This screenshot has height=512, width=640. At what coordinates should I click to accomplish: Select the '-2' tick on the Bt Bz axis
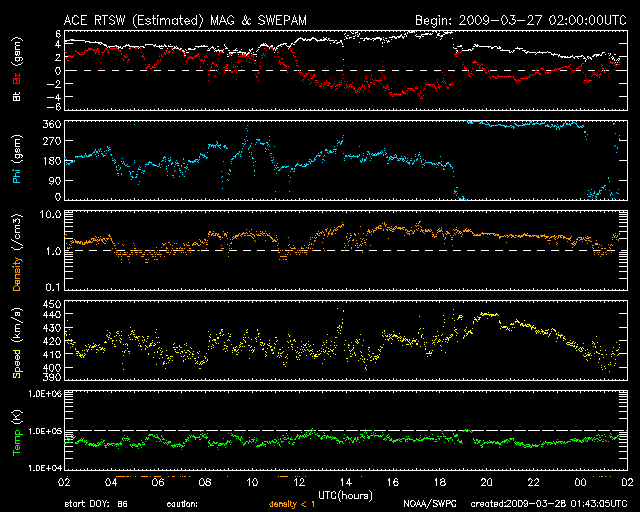pyautogui.click(x=55, y=84)
